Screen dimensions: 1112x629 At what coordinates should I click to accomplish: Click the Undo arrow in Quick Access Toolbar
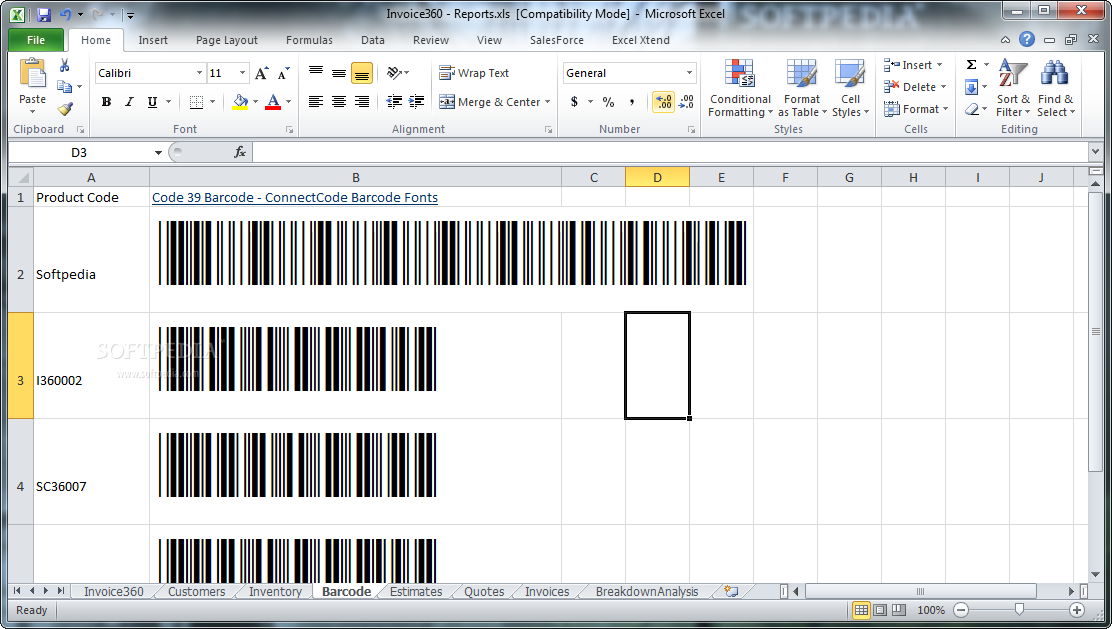point(65,14)
